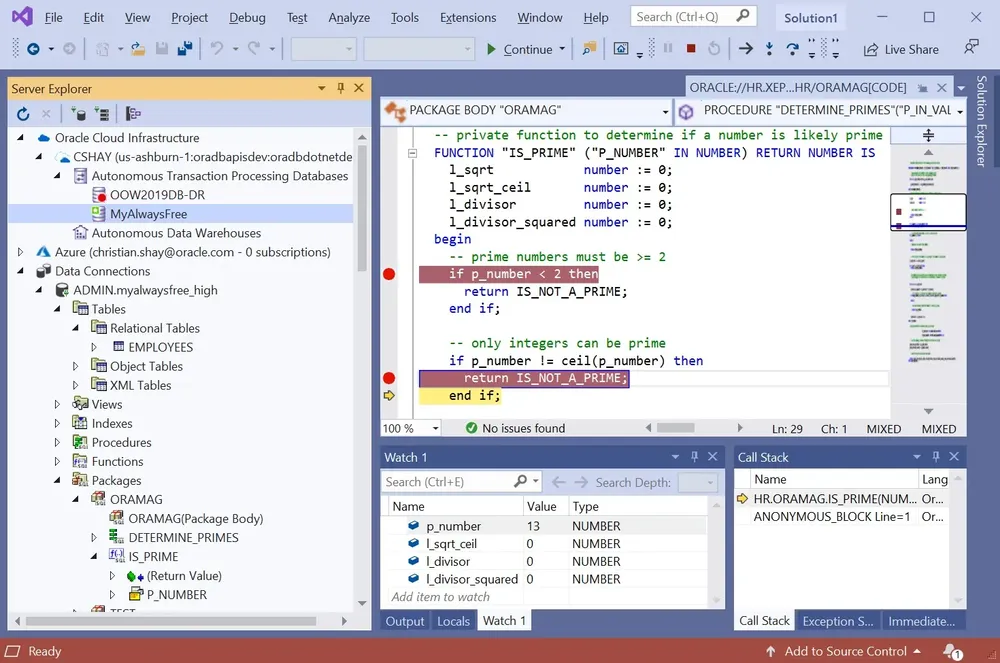Open the Debug menu
This screenshot has height=663, width=1000.
(247, 18)
